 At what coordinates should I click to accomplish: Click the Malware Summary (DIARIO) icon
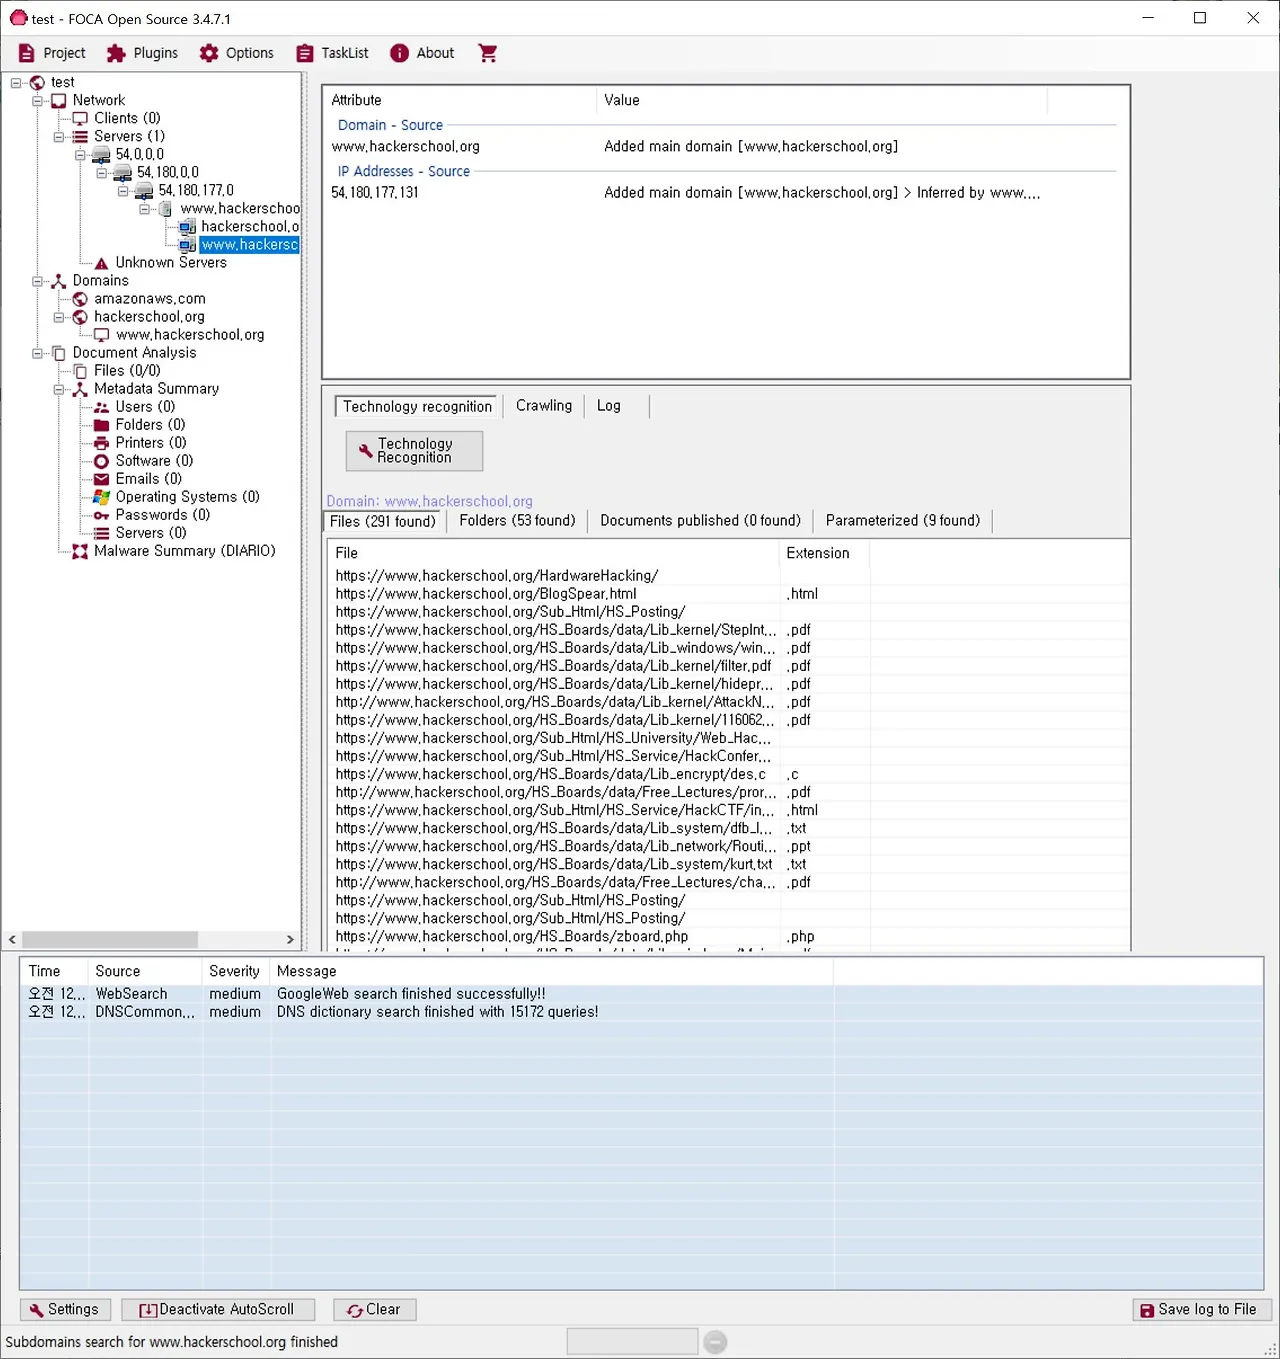click(80, 551)
